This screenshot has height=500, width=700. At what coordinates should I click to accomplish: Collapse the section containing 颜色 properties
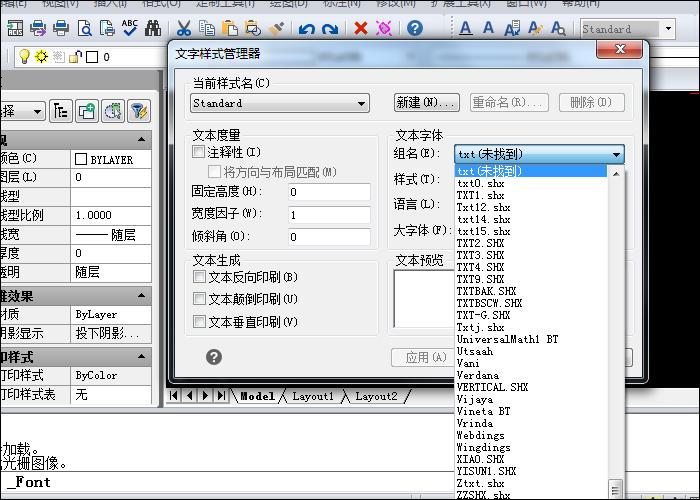click(x=142, y=140)
